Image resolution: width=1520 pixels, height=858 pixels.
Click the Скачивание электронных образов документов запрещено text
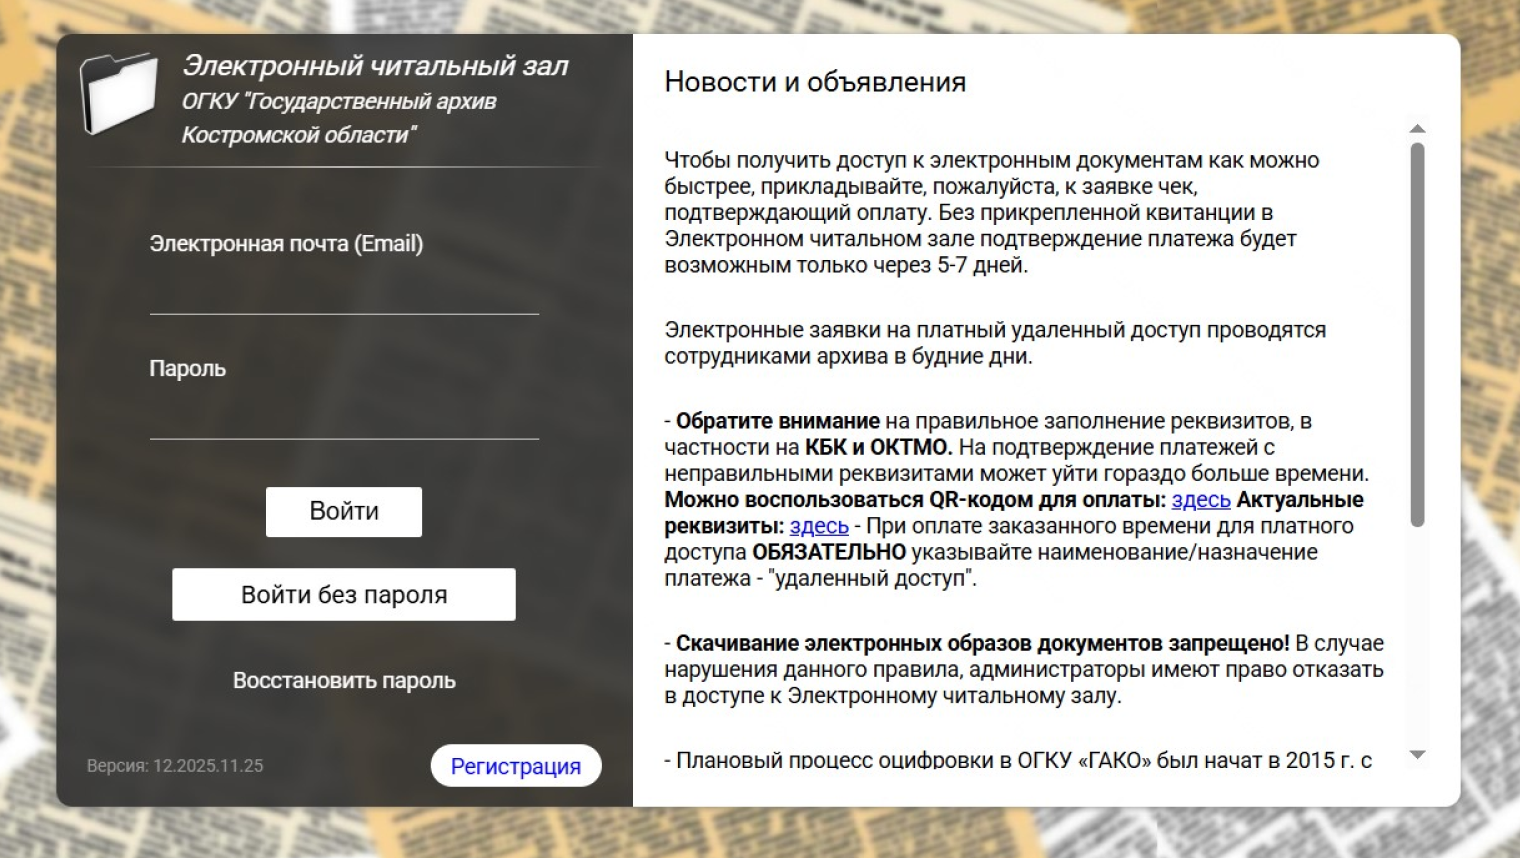click(983, 643)
